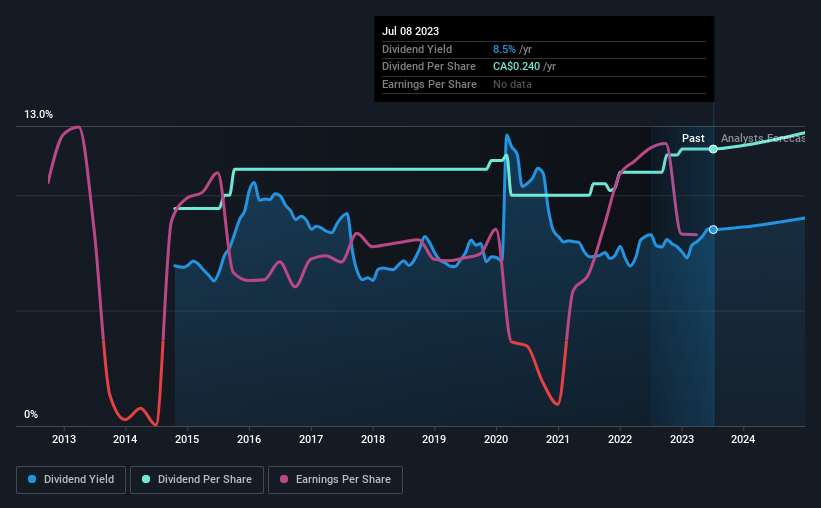Click the 2017 x-axis label
The height and width of the screenshot is (508, 821).
[x=311, y=439]
